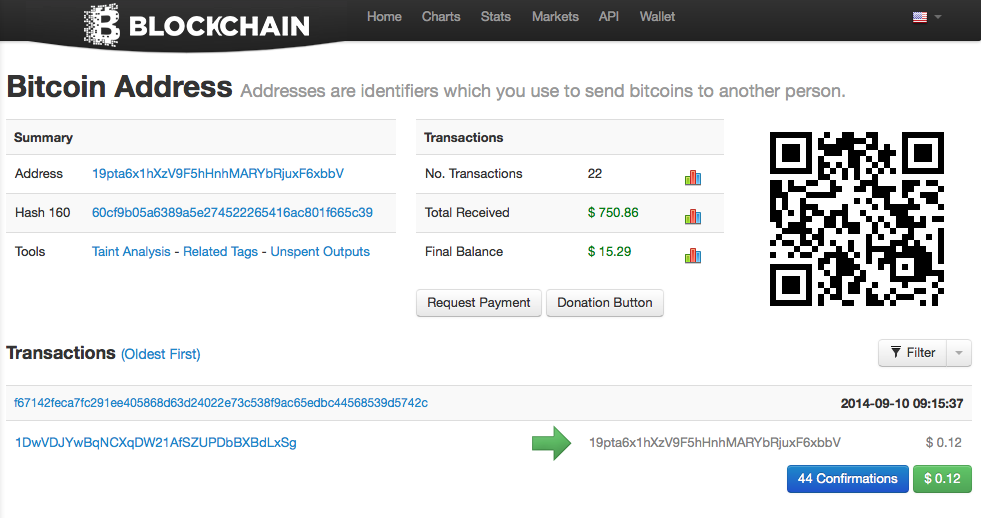Click the green transaction arrow
This screenshot has height=518, width=981.
(x=551, y=443)
